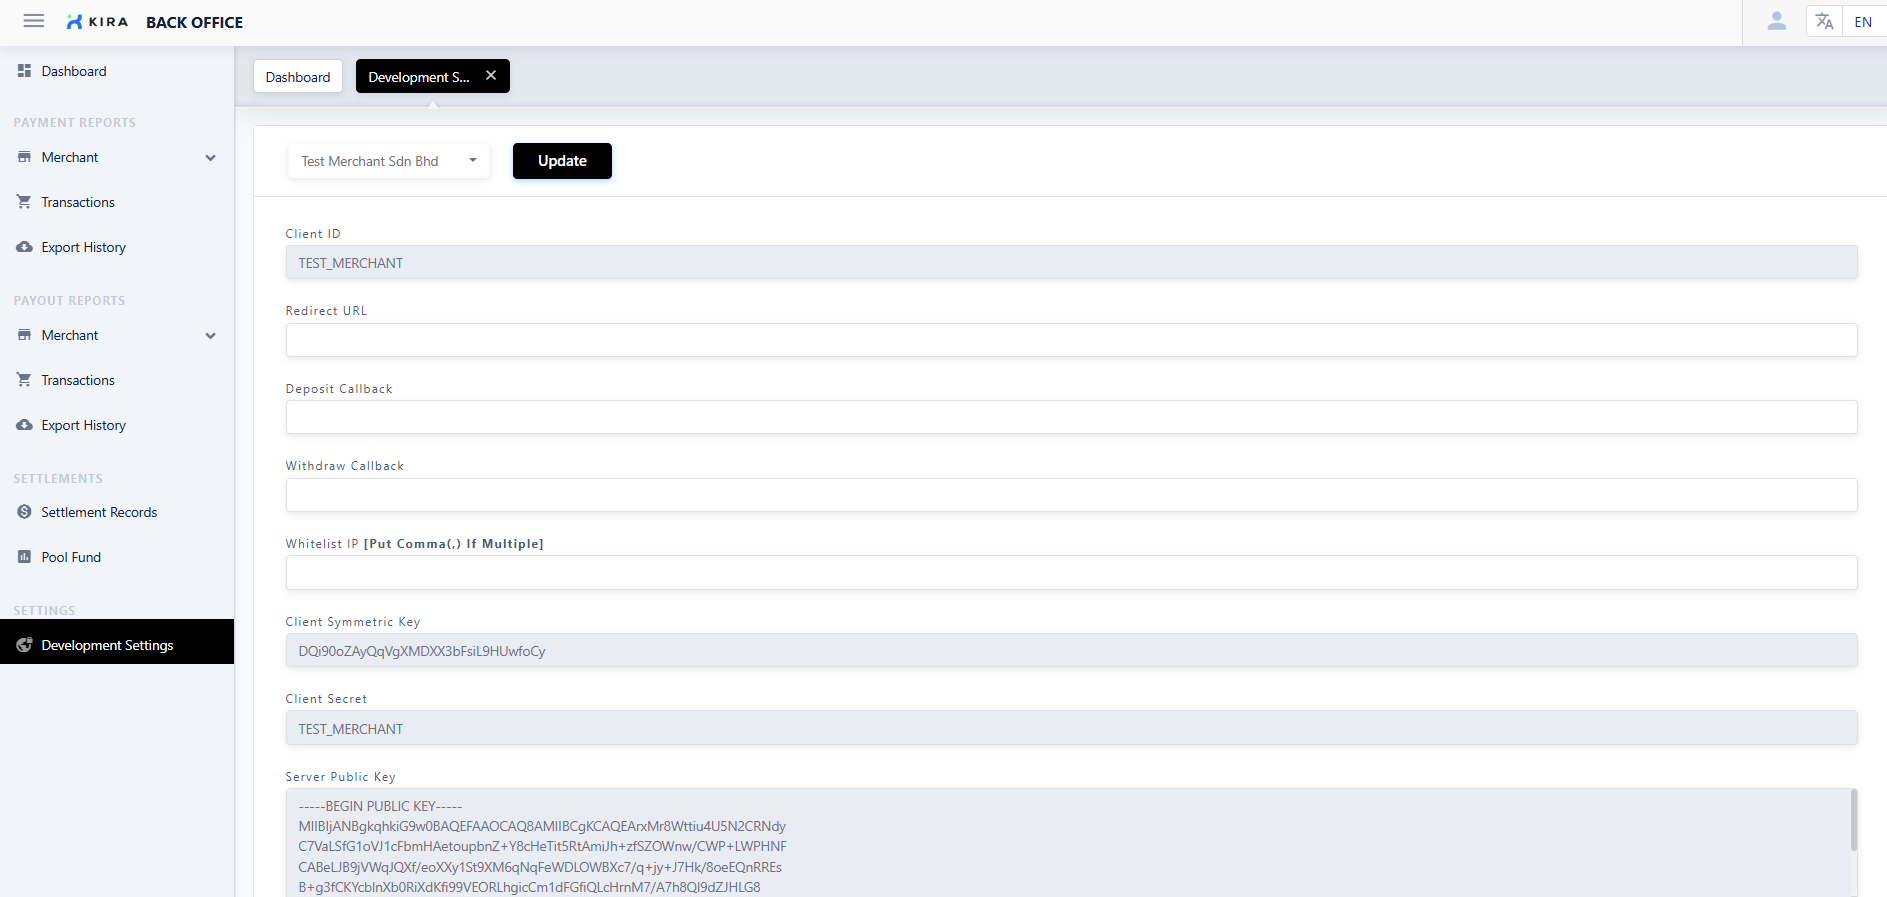The height and width of the screenshot is (897, 1887).
Task: Click the Pool Fund chart icon
Action: click(24, 557)
